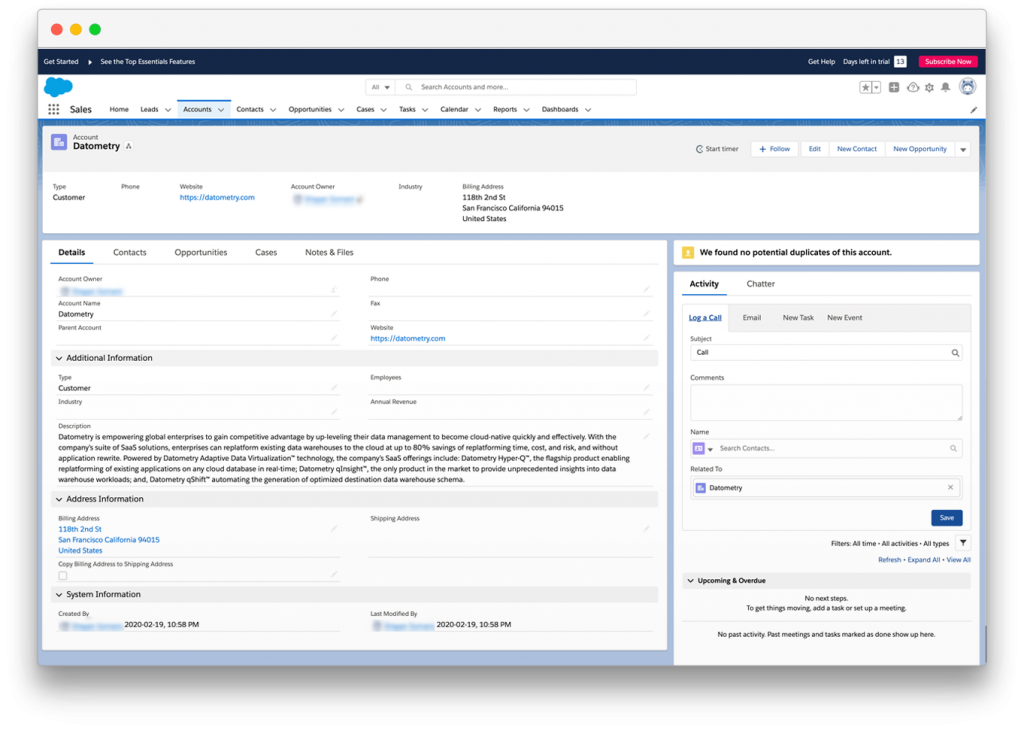This screenshot has width=1024, height=740.
Task: Open the user profile avatar
Action: point(967,86)
